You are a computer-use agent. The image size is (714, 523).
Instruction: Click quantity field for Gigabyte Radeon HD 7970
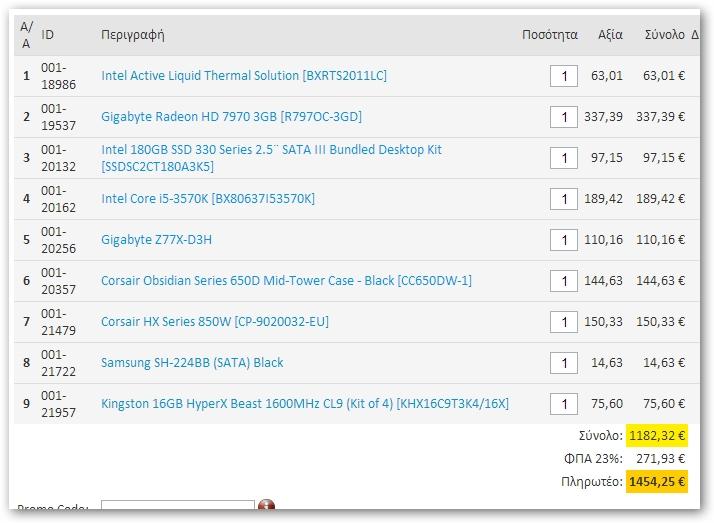pyautogui.click(x=564, y=117)
